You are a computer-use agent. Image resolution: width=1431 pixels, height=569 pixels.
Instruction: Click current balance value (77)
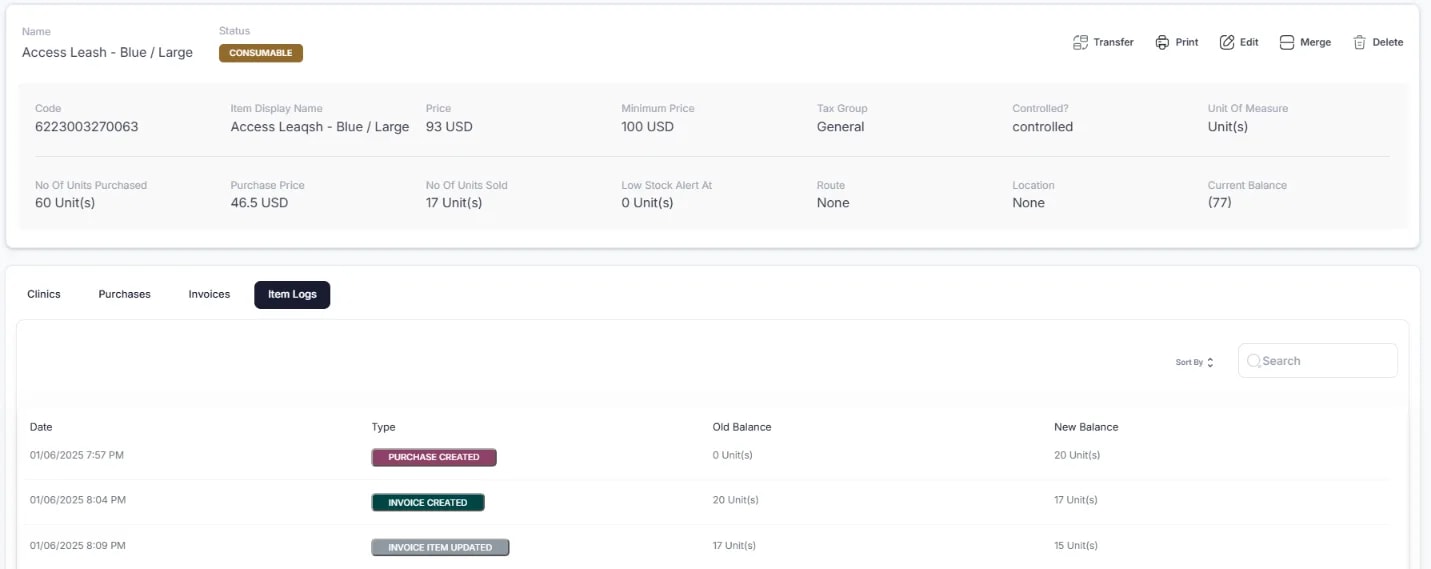click(1220, 203)
